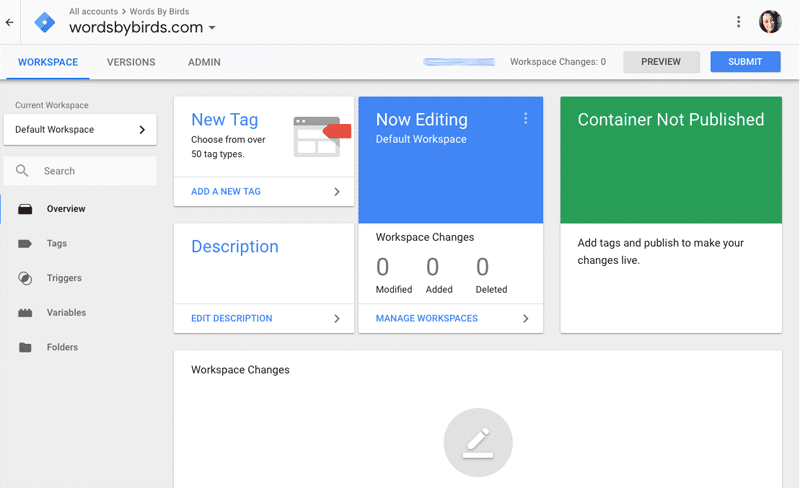Click the blue Submit button

[745, 62]
